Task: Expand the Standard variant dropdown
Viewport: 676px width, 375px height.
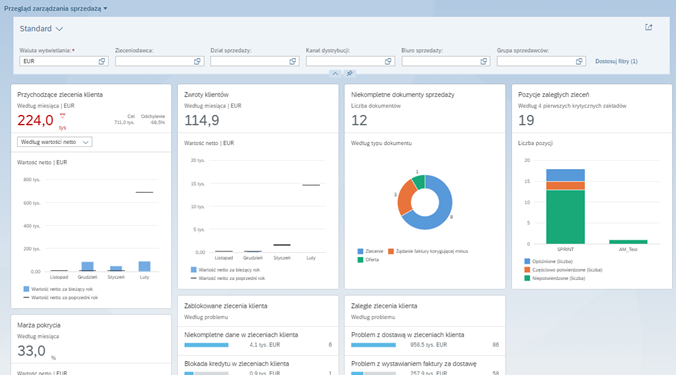Action: 41,29
